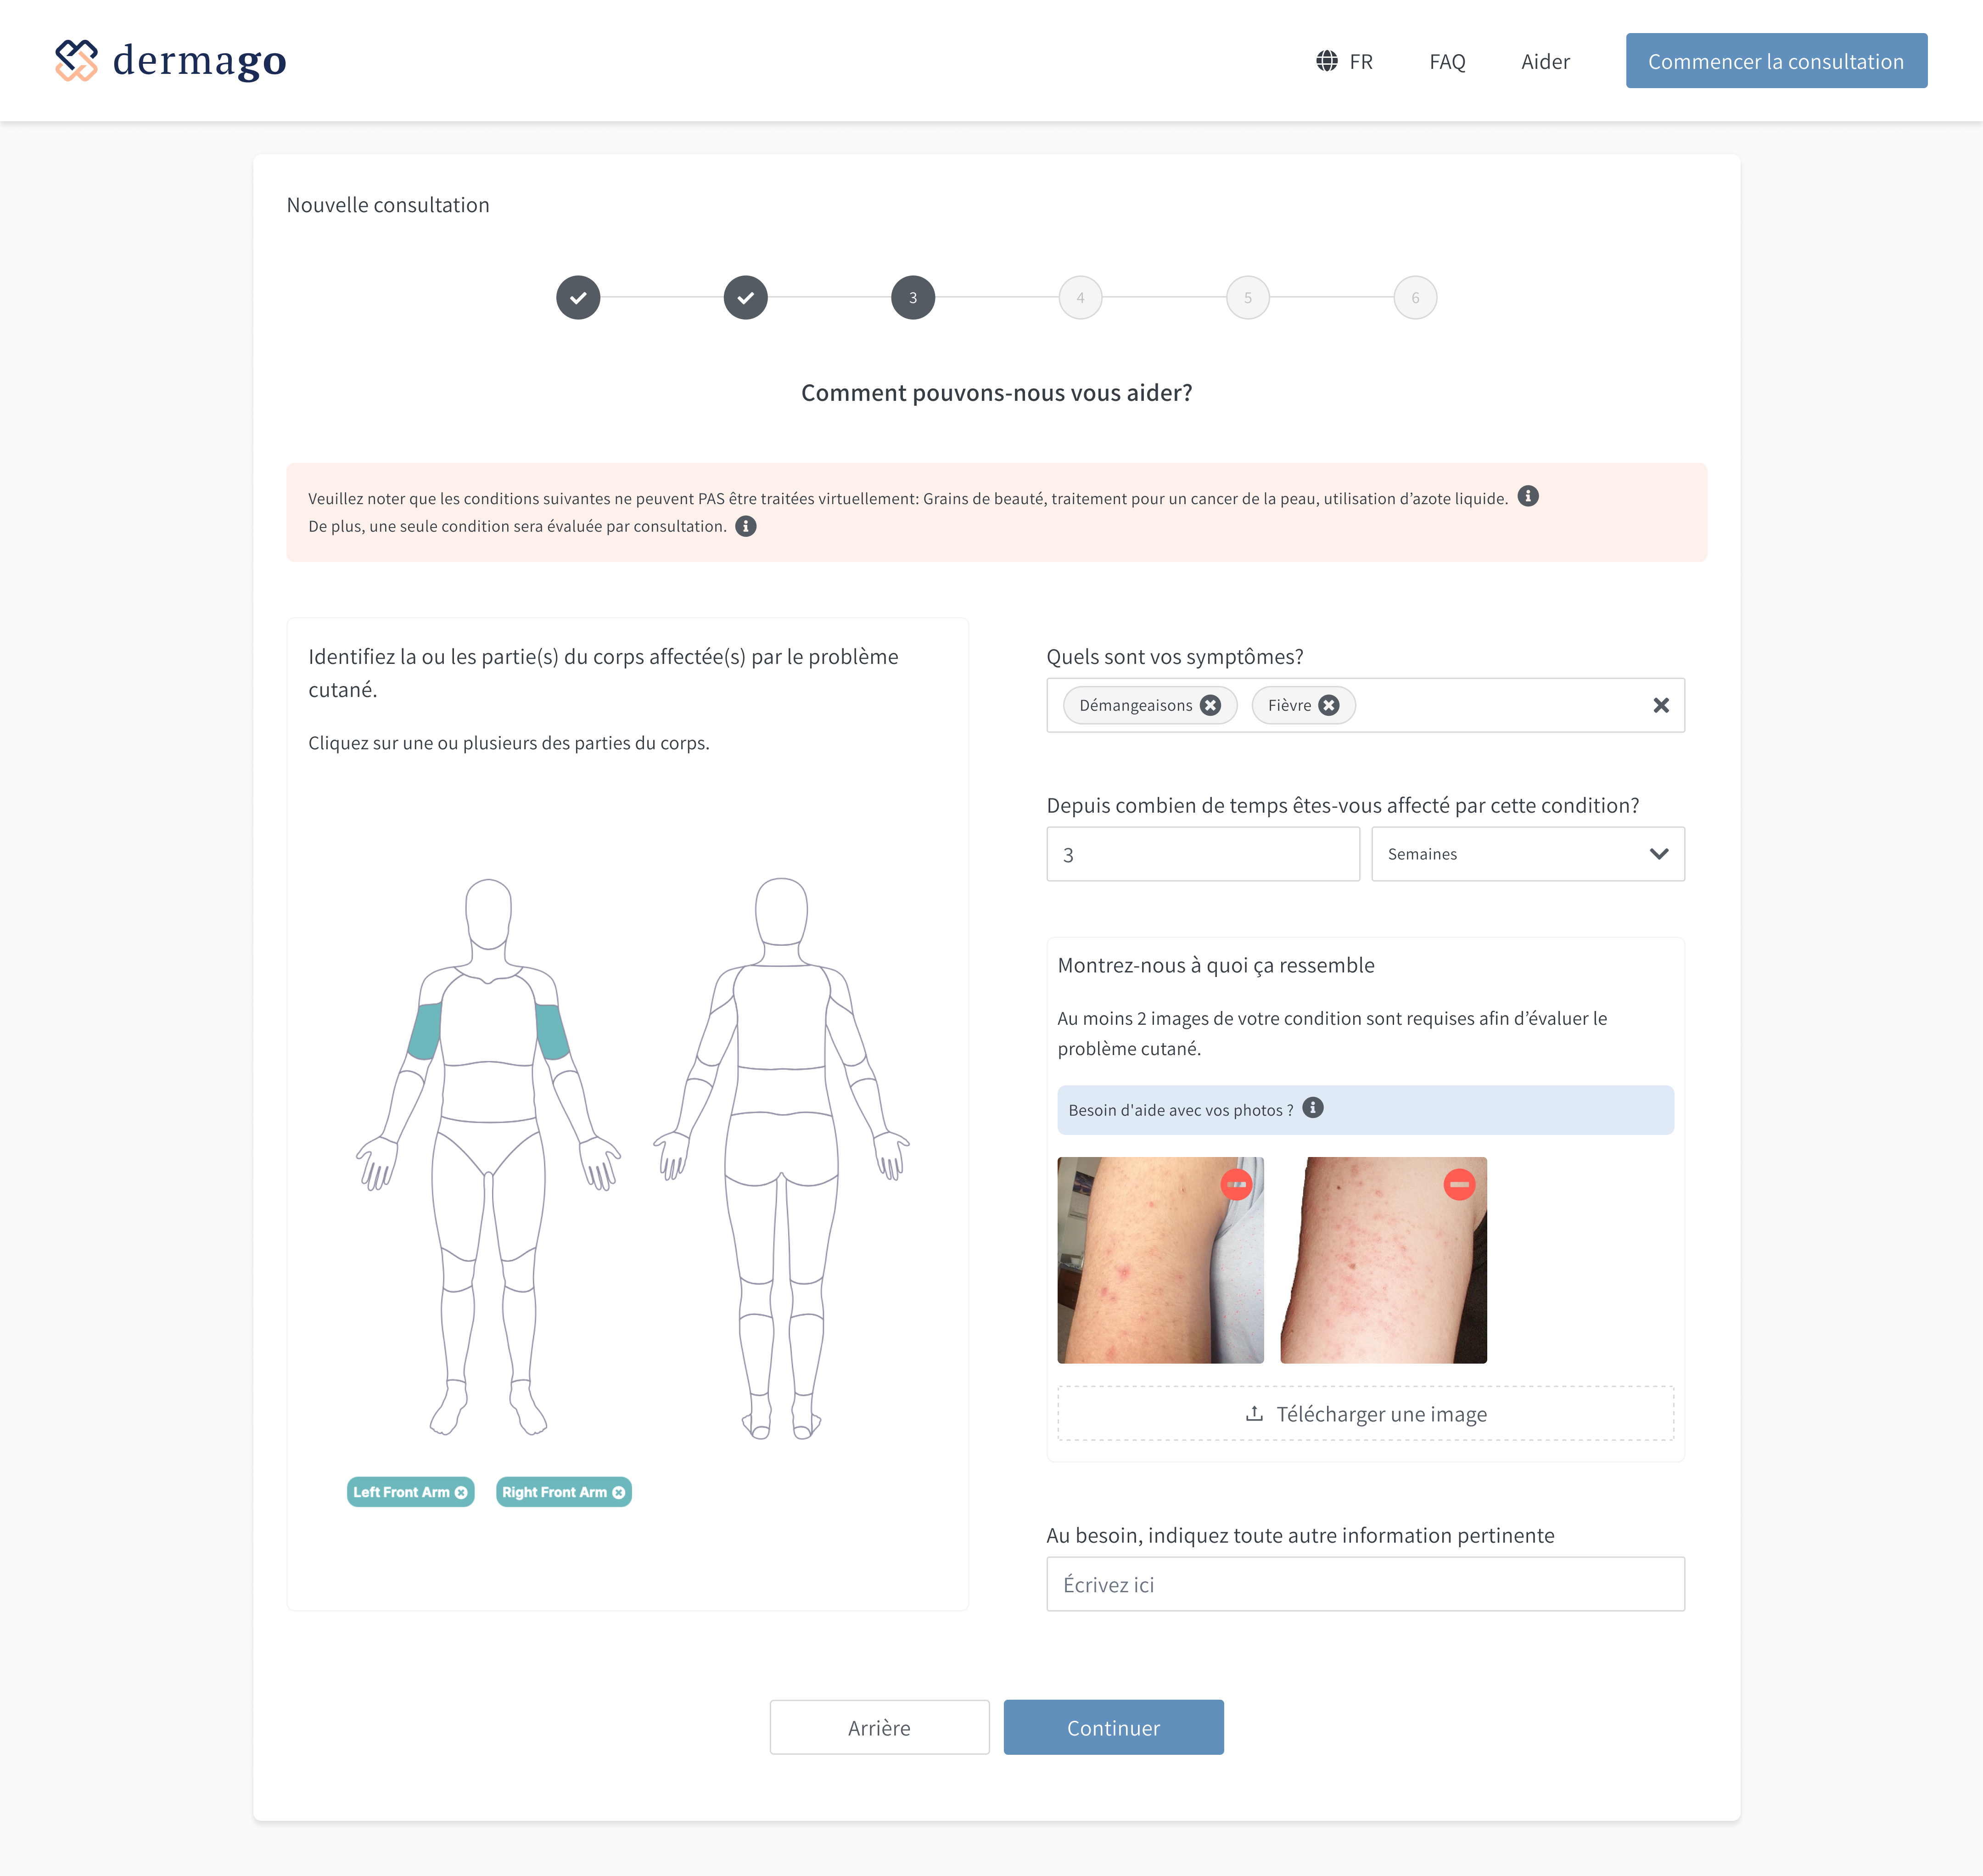Delete the first uploaded skin photo
The width and height of the screenshot is (1983, 1876).
[x=1237, y=1184]
